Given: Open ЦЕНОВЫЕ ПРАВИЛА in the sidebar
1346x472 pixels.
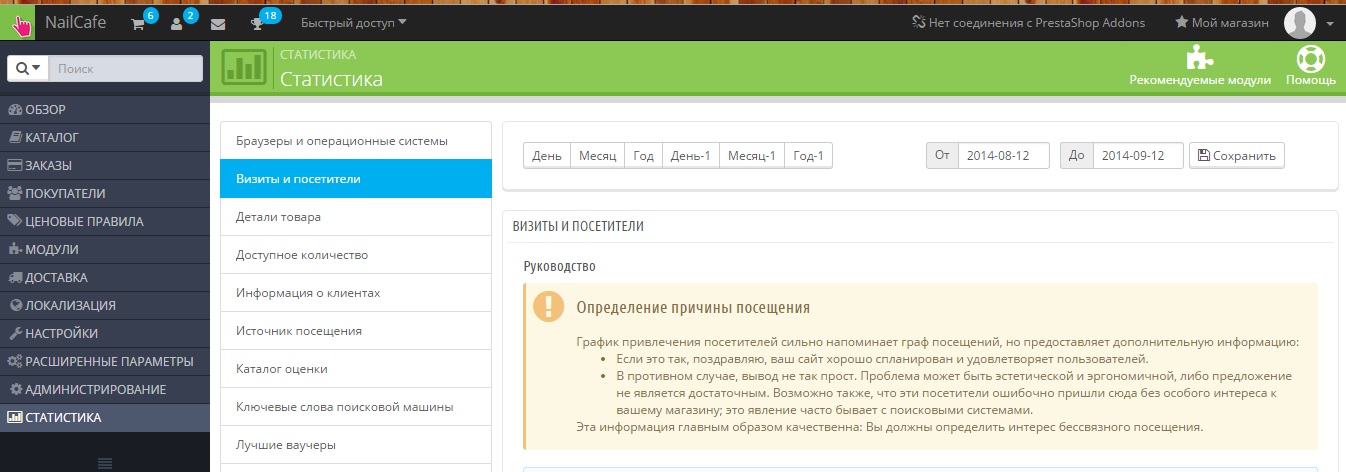Looking at the screenshot, I should pos(105,221).
